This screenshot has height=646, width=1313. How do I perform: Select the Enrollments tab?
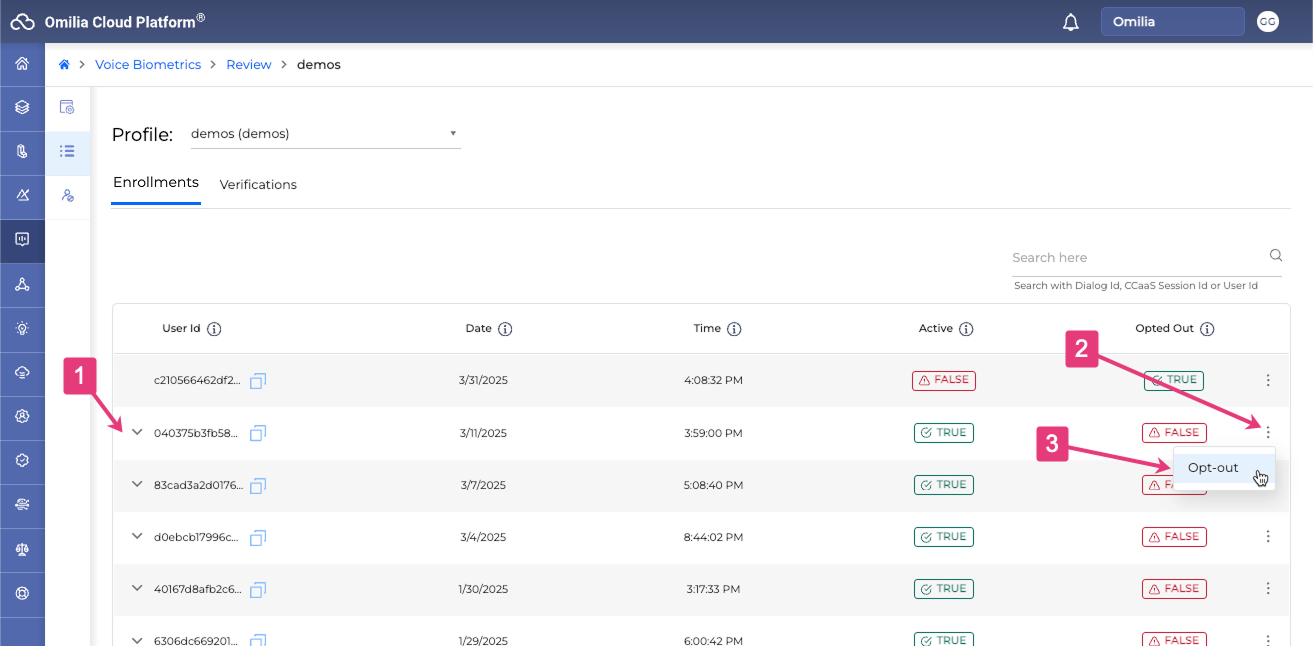tap(156, 183)
